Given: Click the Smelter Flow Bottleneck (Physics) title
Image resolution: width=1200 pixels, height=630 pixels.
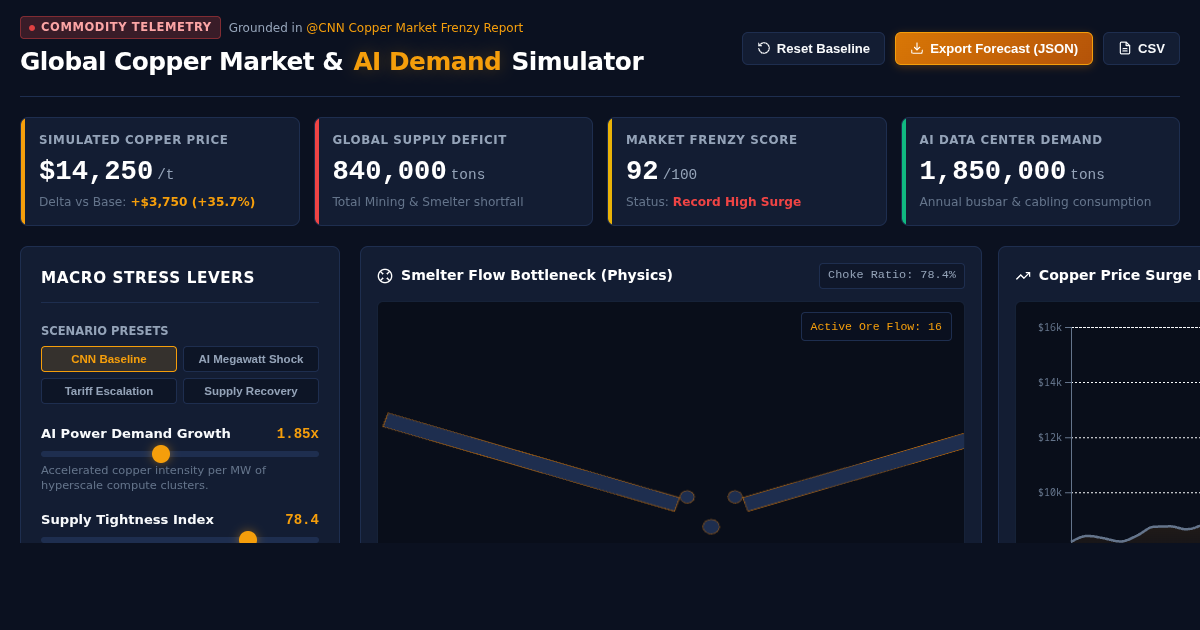Looking at the screenshot, I should [537, 275].
